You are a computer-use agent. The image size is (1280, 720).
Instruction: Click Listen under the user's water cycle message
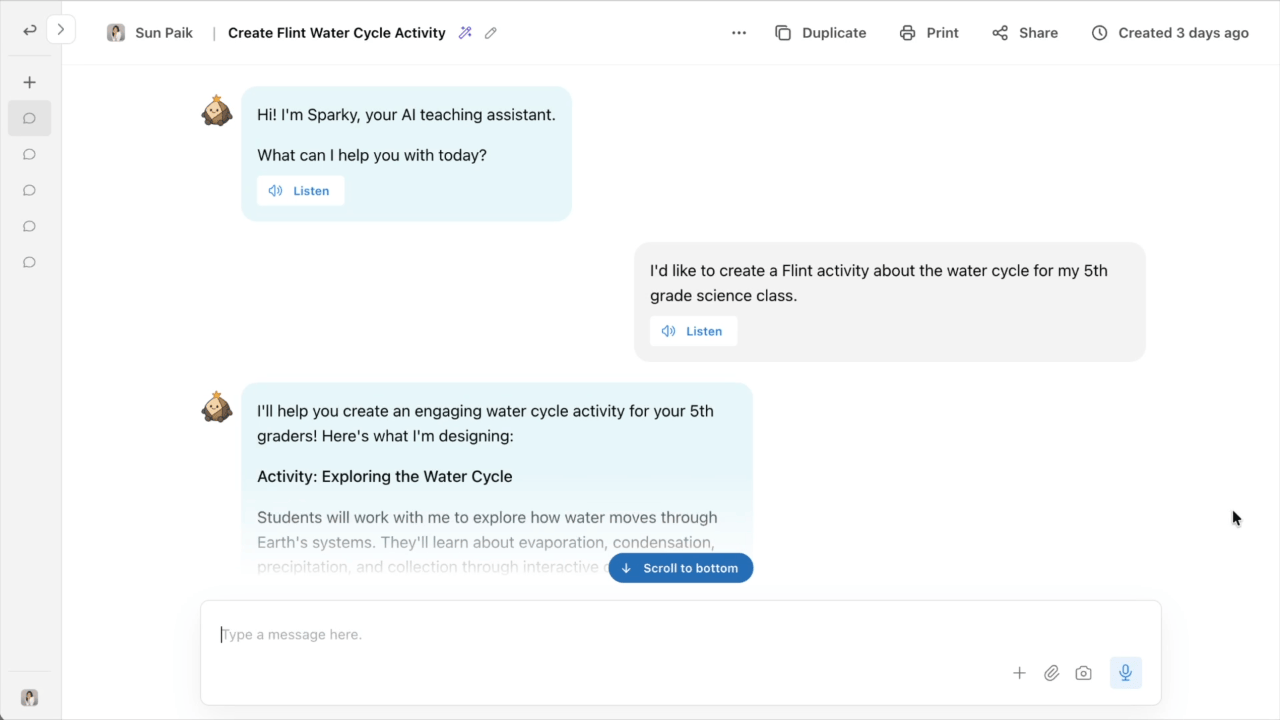click(693, 331)
